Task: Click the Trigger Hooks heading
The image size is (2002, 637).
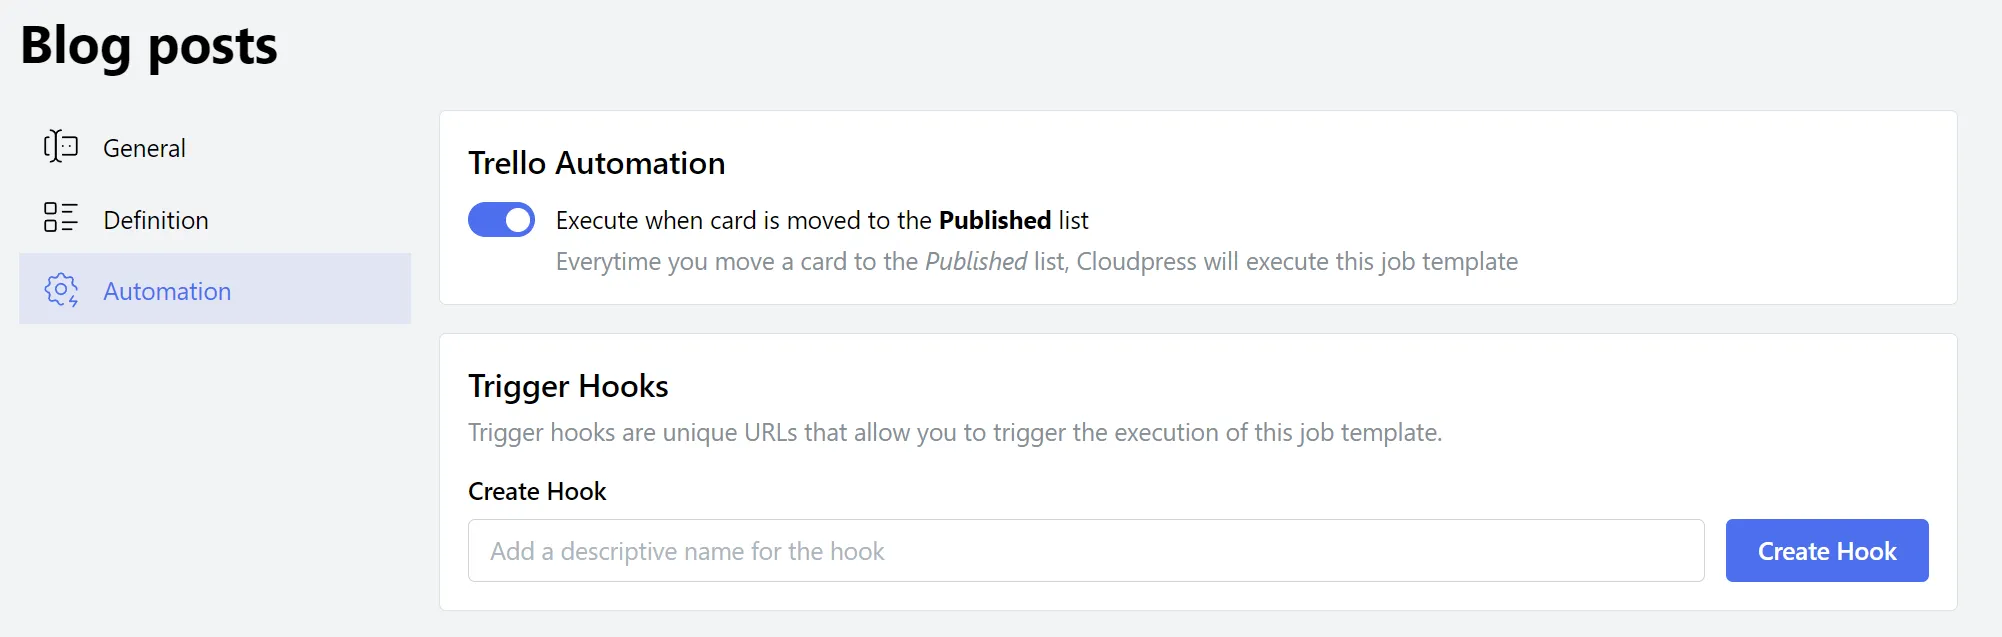Action: point(567,386)
